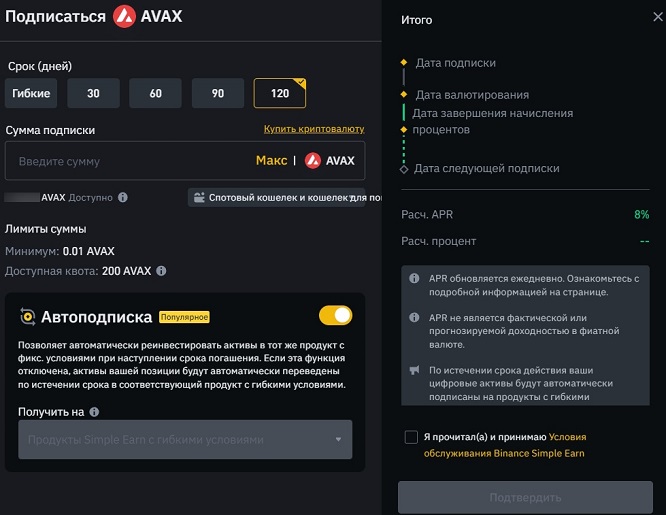
Task: Click the Введите сумму input field
Action: (125, 161)
